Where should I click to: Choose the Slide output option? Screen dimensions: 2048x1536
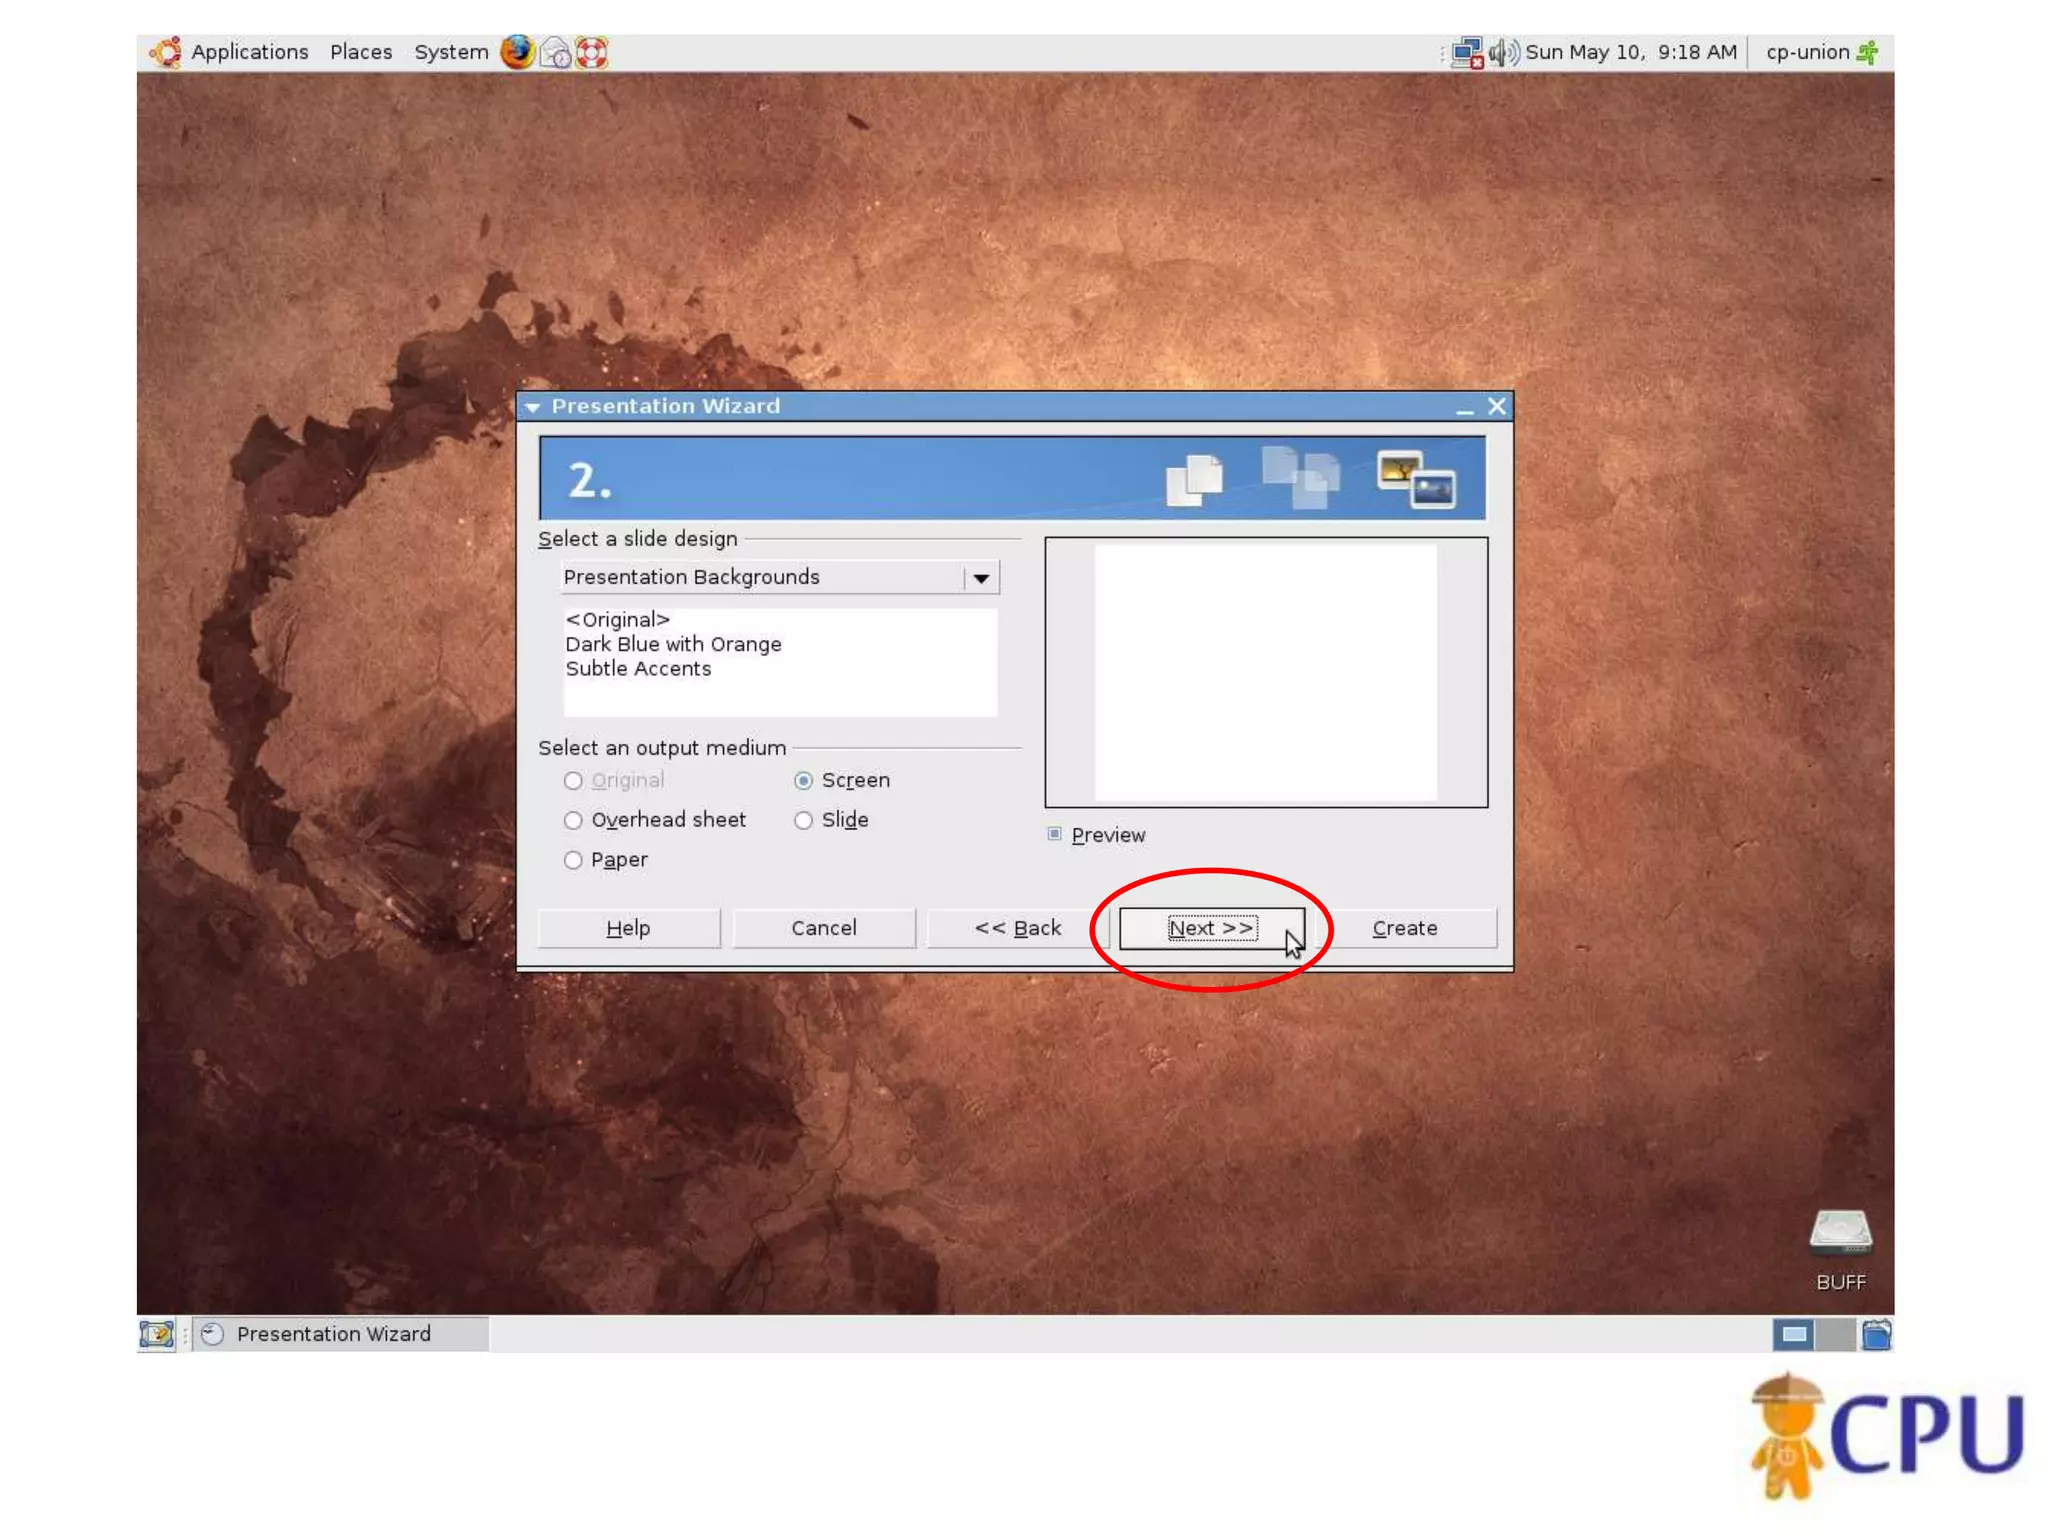[x=804, y=821]
